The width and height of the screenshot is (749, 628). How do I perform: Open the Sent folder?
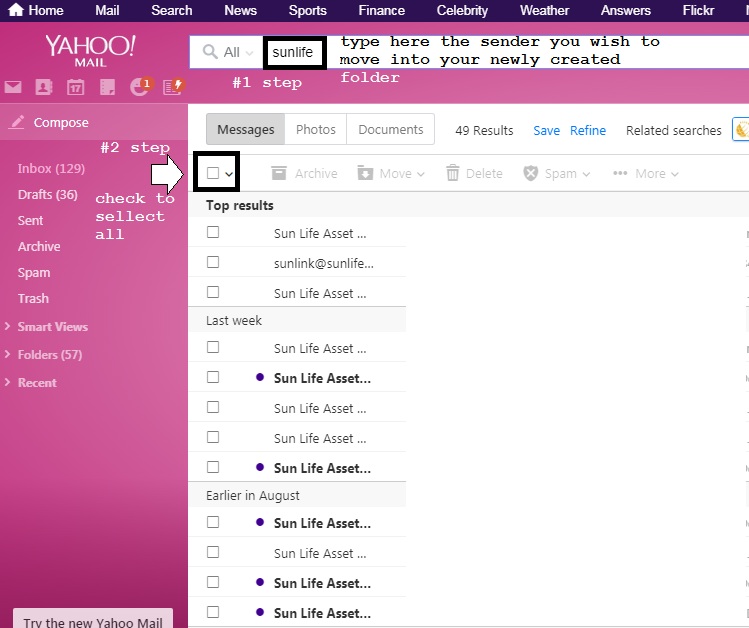point(30,221)
